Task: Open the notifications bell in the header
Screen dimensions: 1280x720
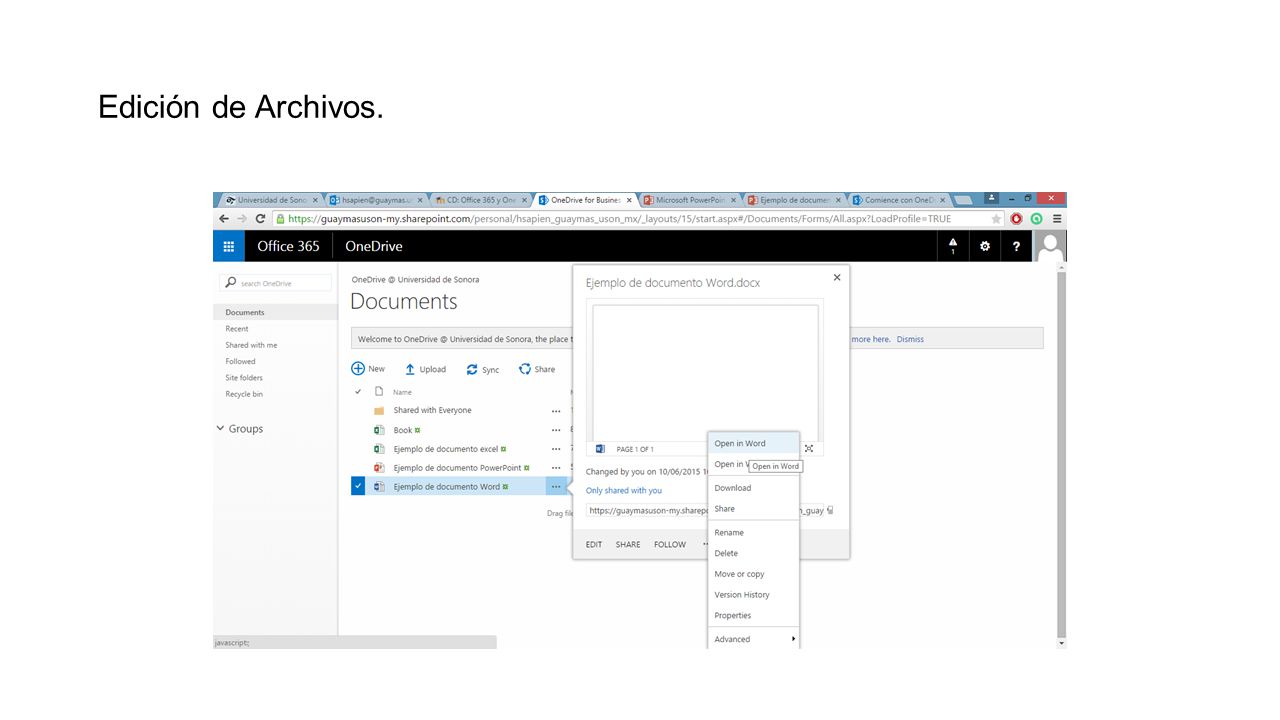Action: (x=952, y=245)
